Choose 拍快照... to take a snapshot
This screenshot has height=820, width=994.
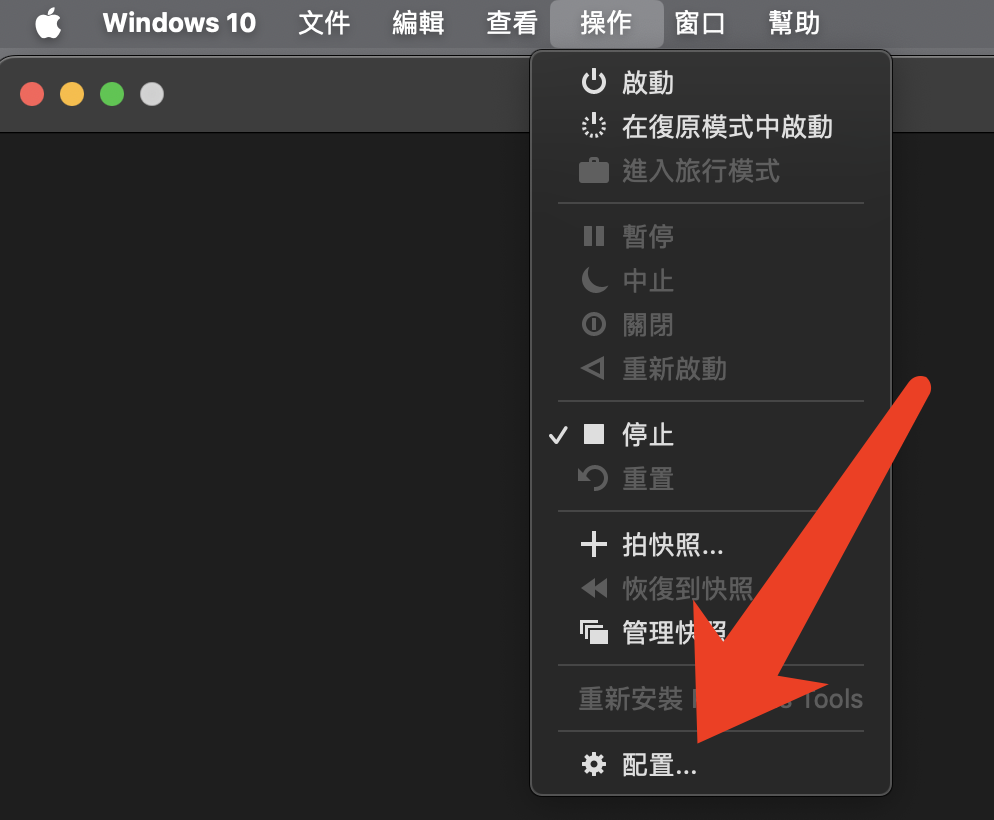[x=711, y=545]
